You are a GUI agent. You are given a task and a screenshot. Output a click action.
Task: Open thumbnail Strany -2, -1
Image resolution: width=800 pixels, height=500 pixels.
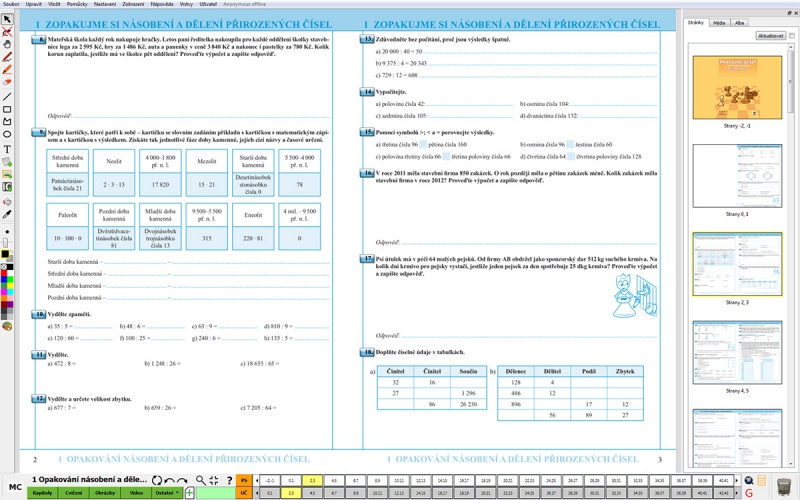click(737, 87)
